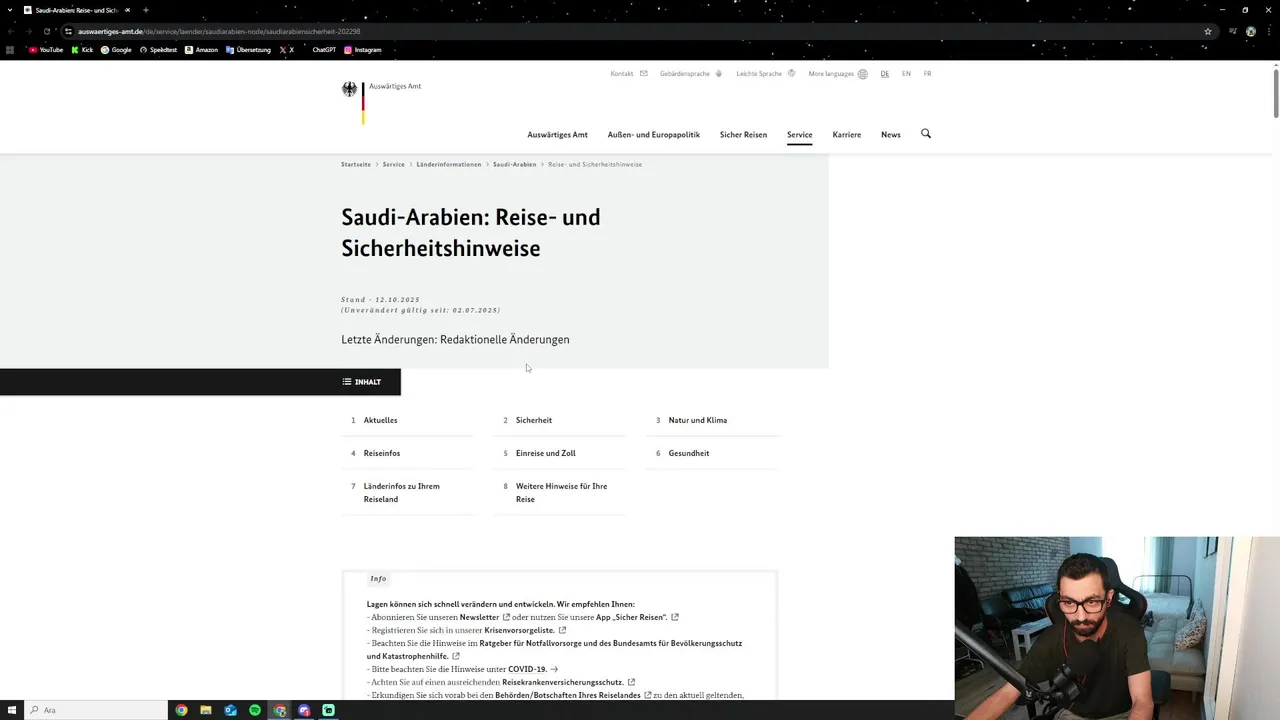Open the Newsletter link in Info box

(x=484, y=617)
